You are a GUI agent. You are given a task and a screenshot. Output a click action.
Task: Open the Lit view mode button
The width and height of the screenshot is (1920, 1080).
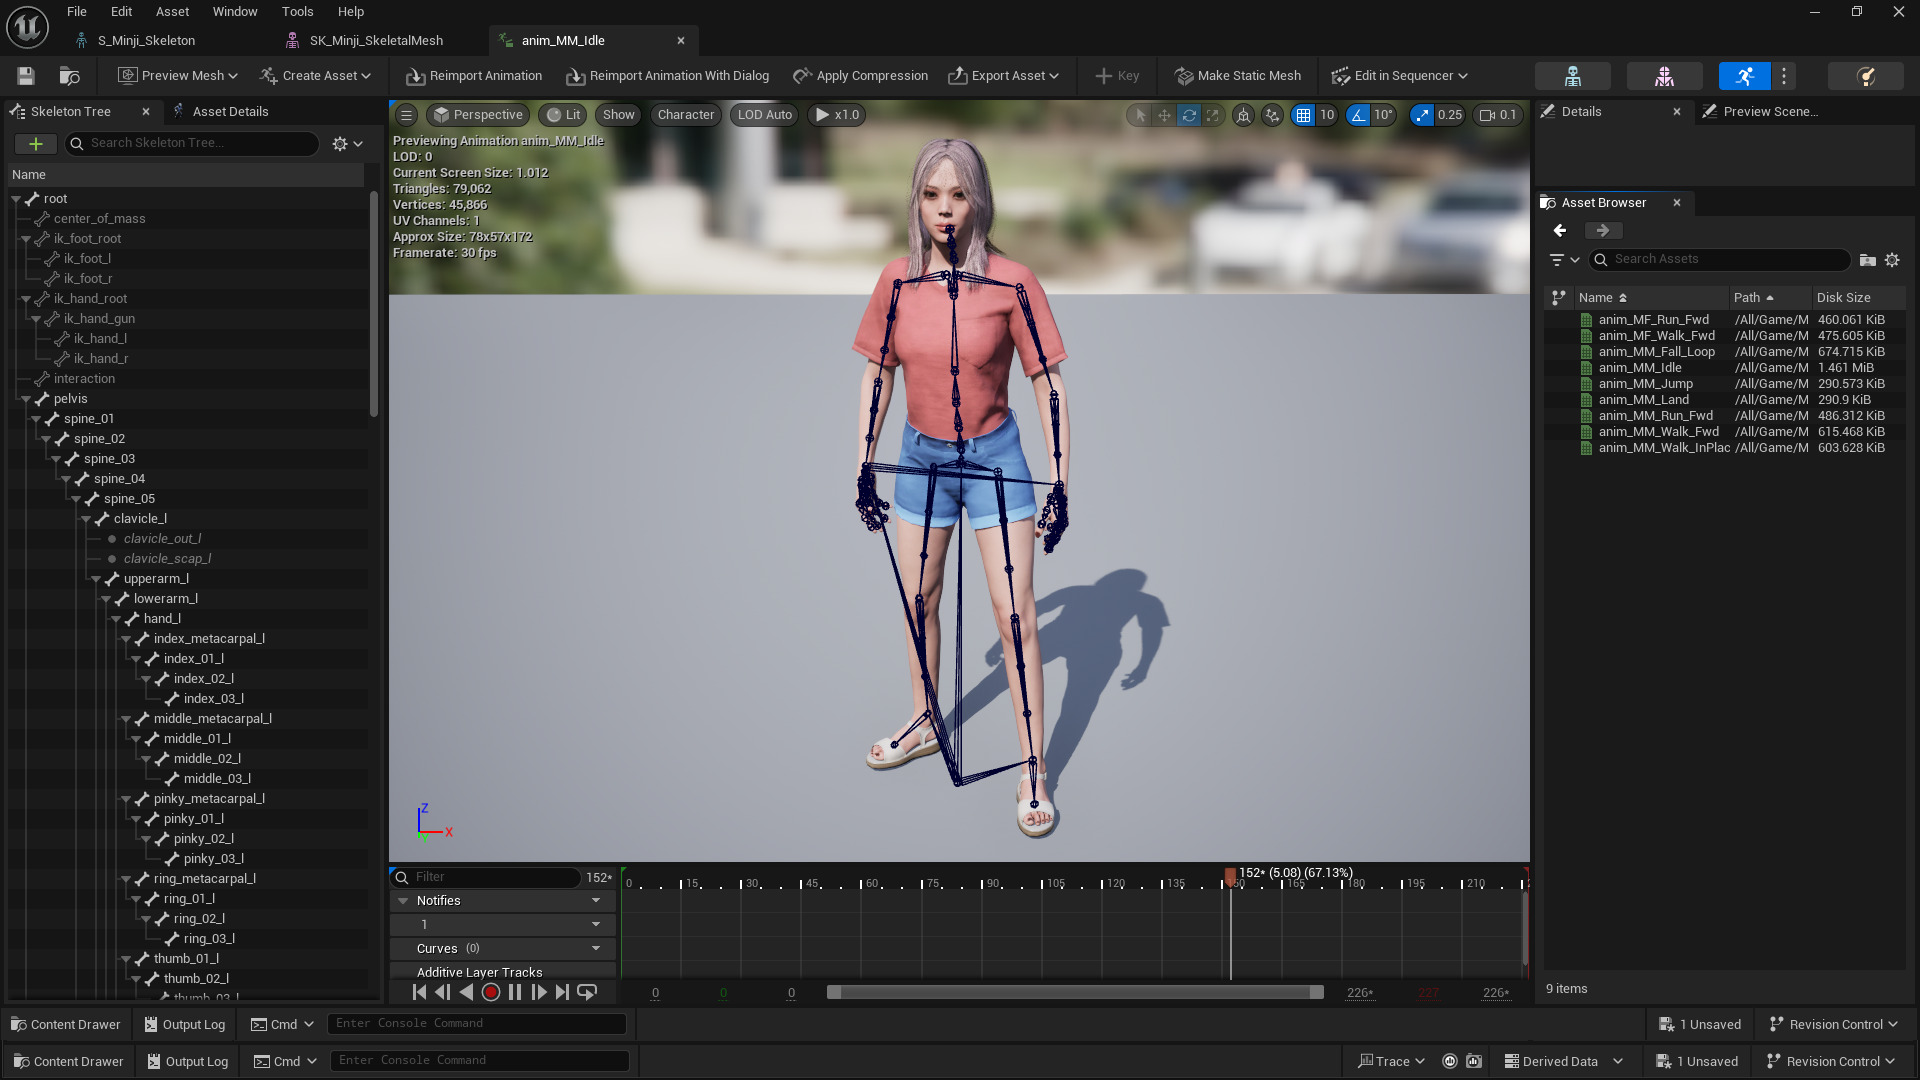point(563,115)
